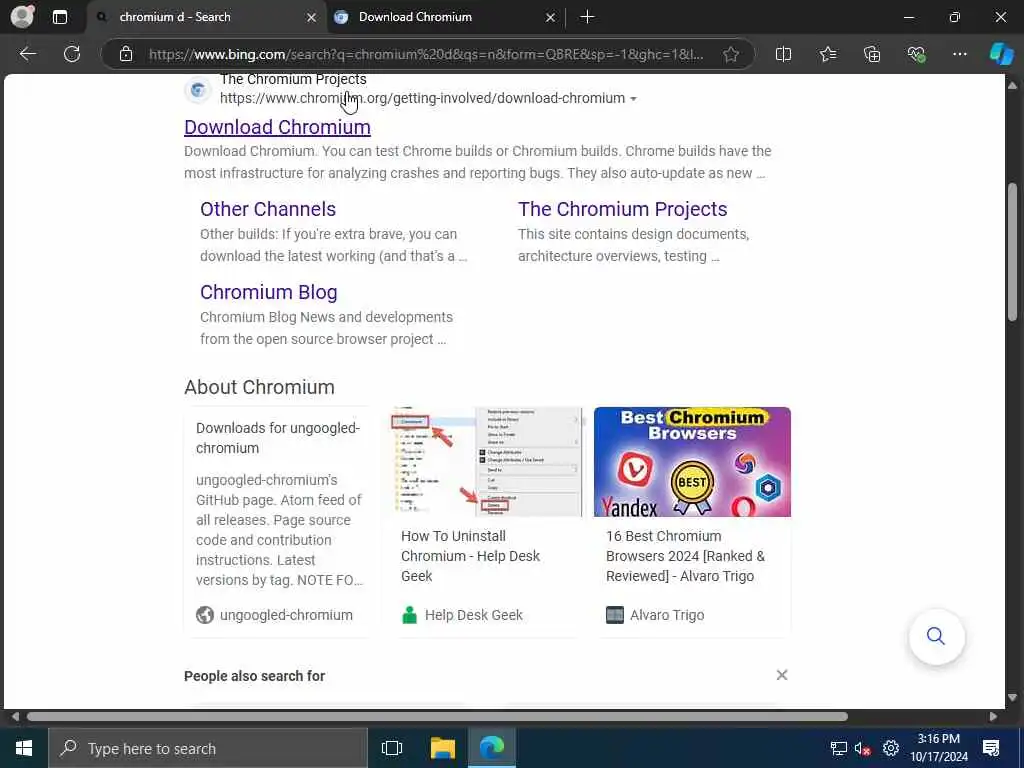
Task: Open the 'Download Chromium' result link
Action: click(277, 127)
